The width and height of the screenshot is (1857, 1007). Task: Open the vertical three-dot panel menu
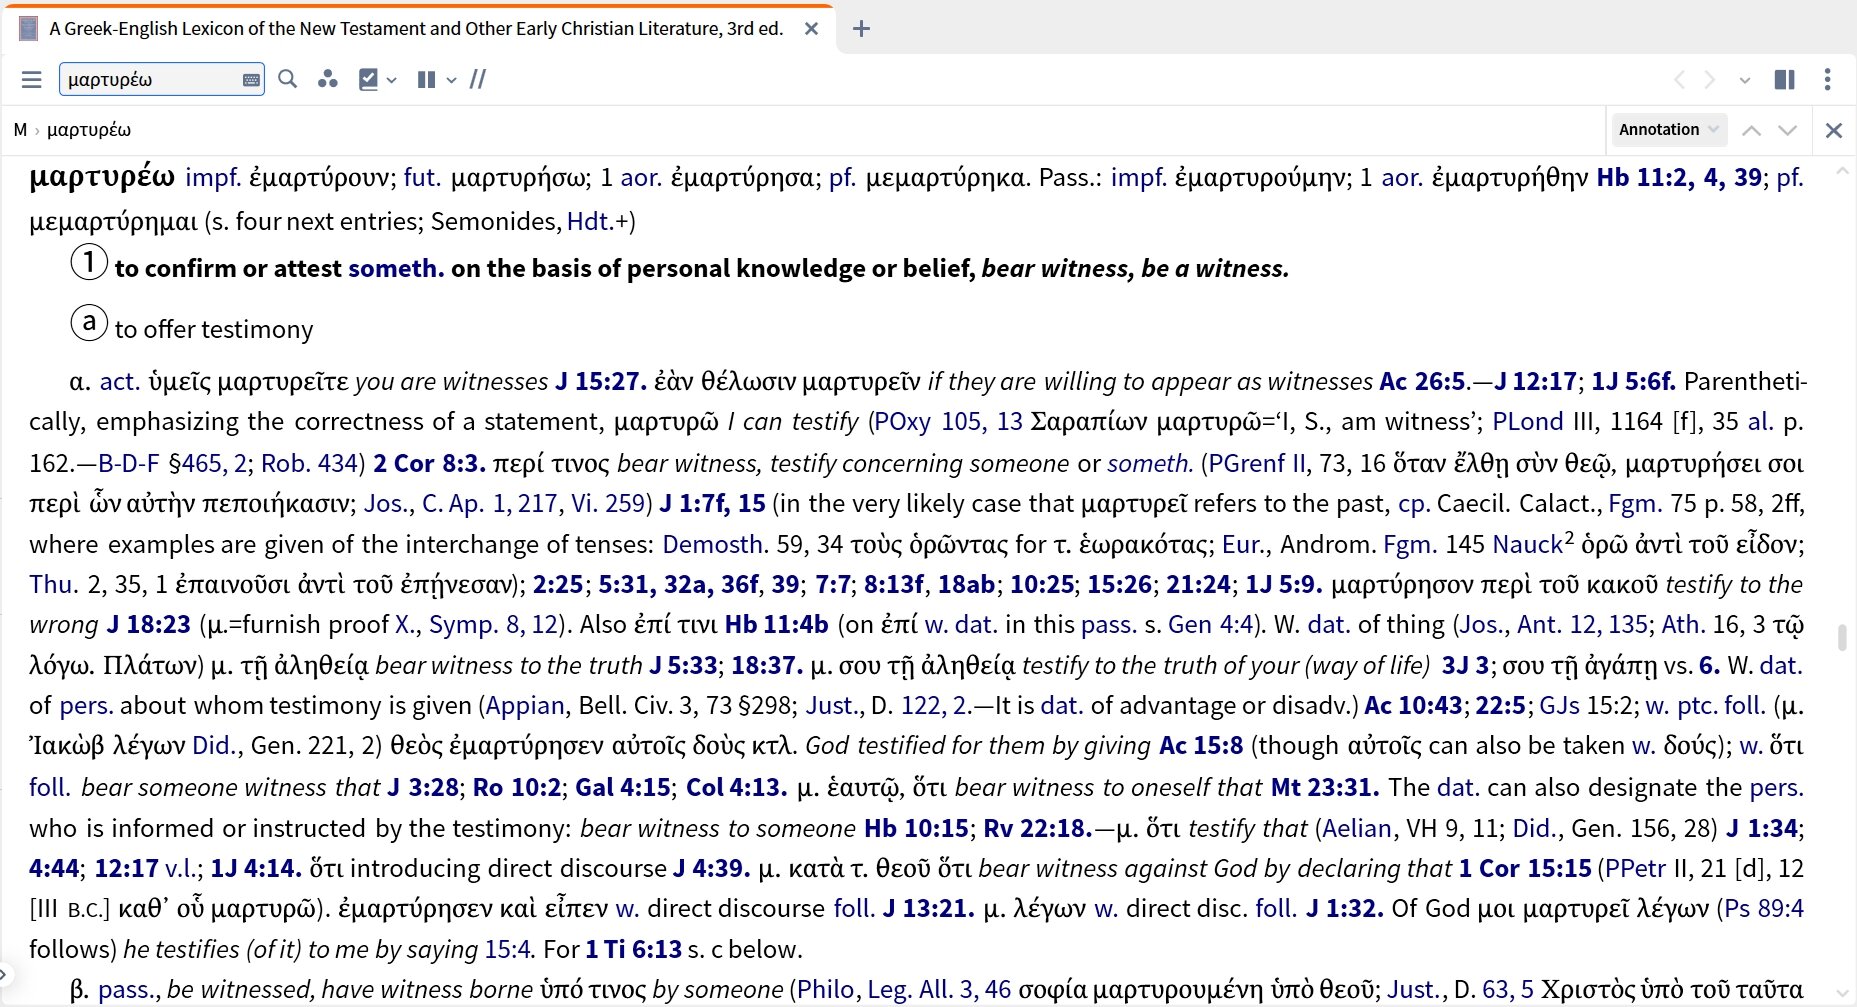(x=1827, y=79)
